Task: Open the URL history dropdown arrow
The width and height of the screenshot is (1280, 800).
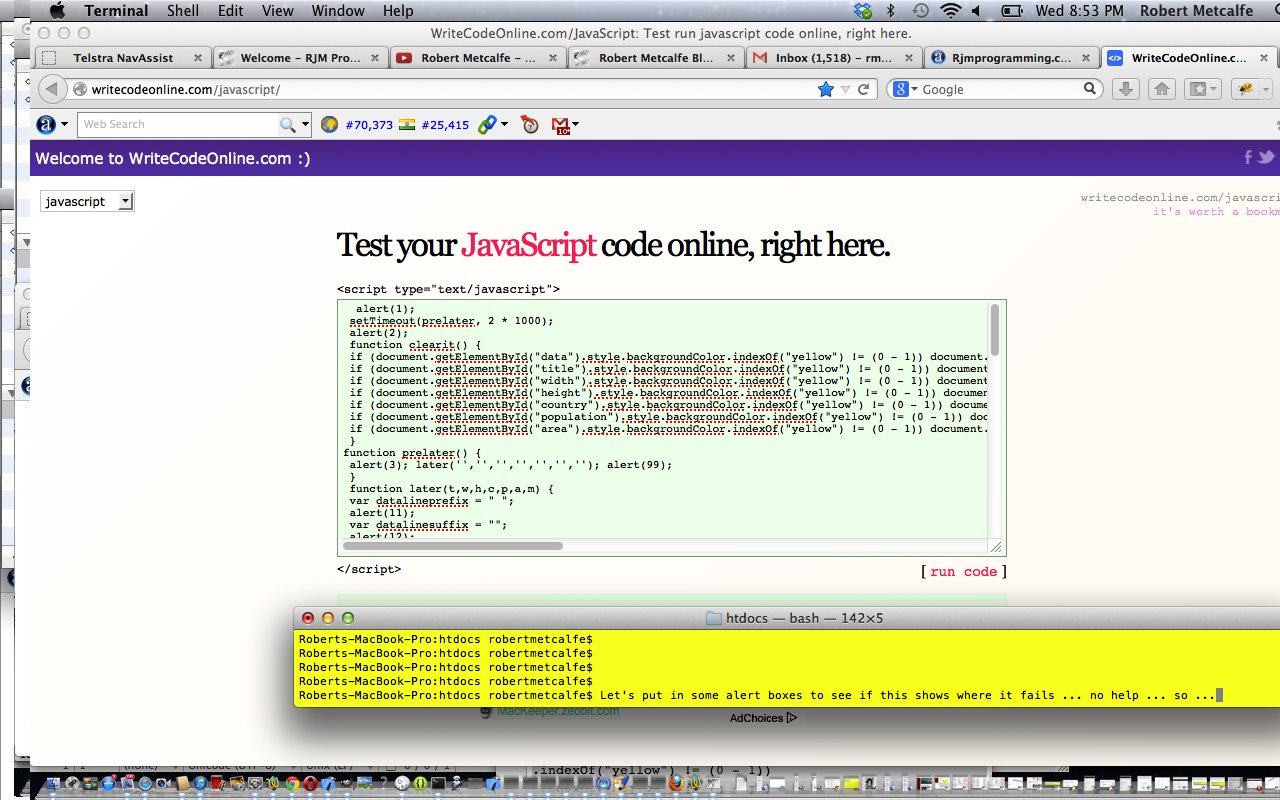Action: tap(846, 90)
